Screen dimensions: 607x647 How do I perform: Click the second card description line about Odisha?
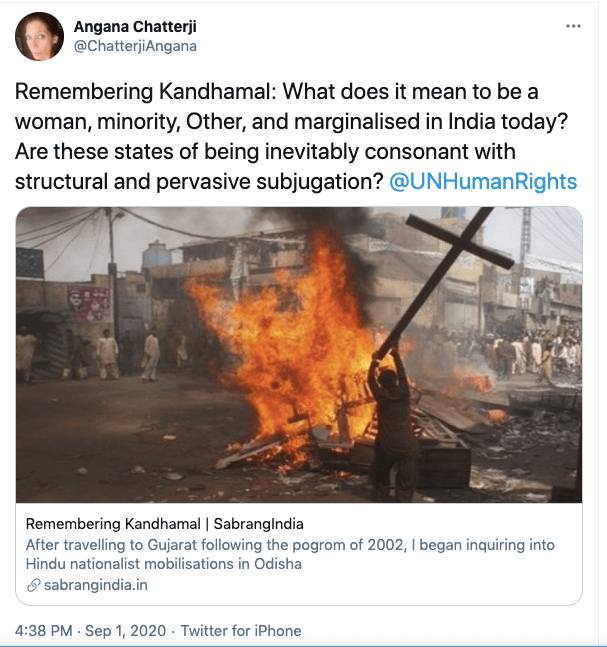pyautogui.click(x=163, y=564)
